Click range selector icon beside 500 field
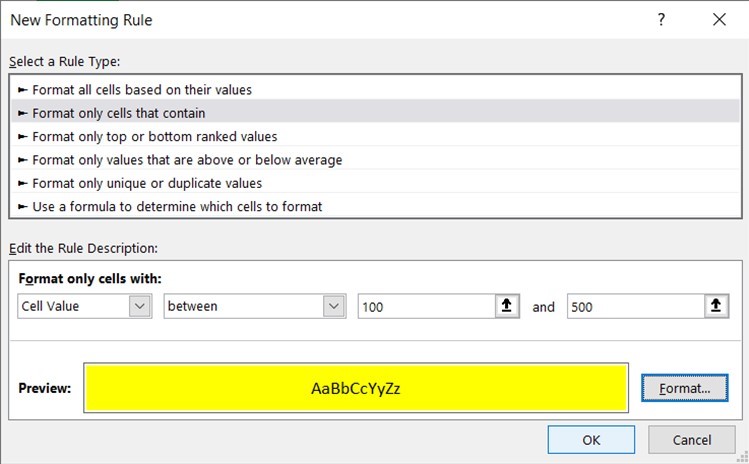This screenshot has width=749, height=464. click(716, 307)
